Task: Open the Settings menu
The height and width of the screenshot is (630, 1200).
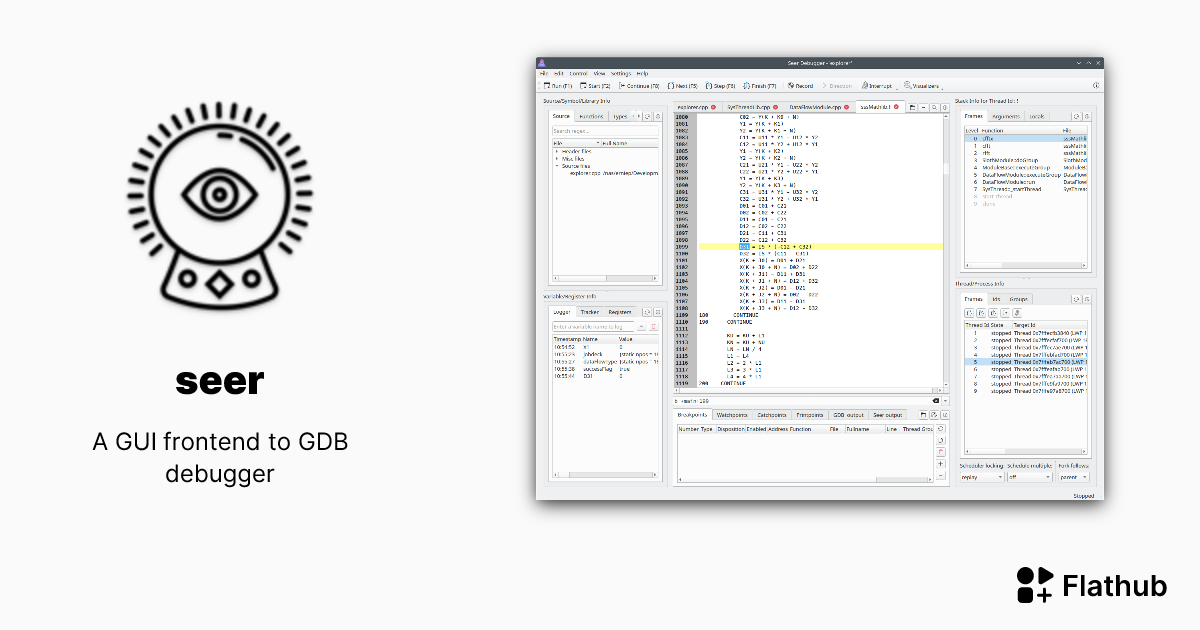Action: pos(620,73)
